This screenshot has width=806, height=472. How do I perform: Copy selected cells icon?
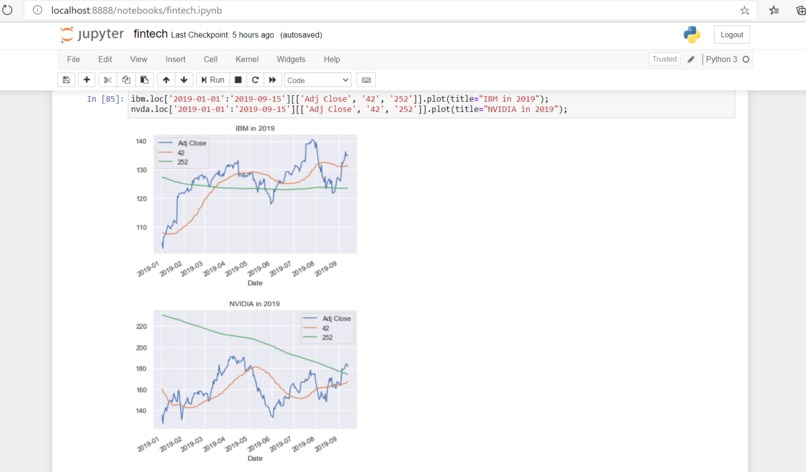tap(126, 80)
